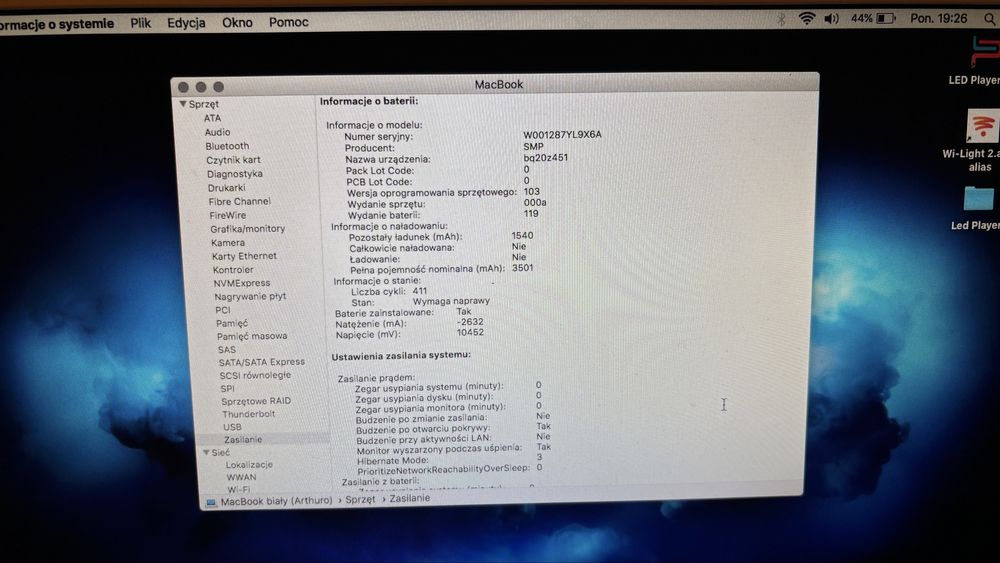This screenshot has height=563, width=1000.
Task: Click the cycle count value 411
Action: (x=420, y=291)
